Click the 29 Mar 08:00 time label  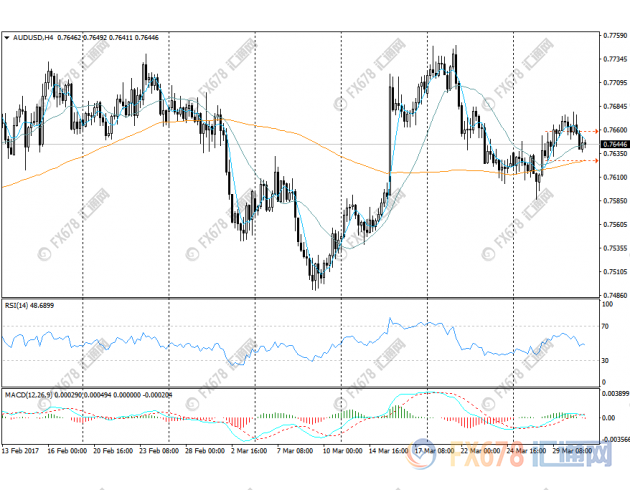[x=570, y=451]
